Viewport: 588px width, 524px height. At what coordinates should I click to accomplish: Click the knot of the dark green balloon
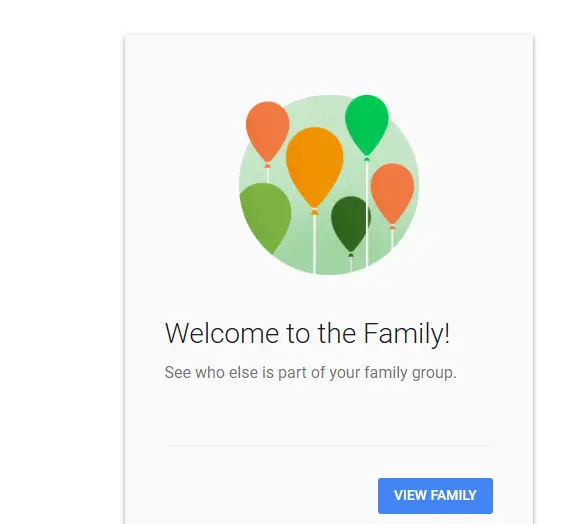pos(351,255)
